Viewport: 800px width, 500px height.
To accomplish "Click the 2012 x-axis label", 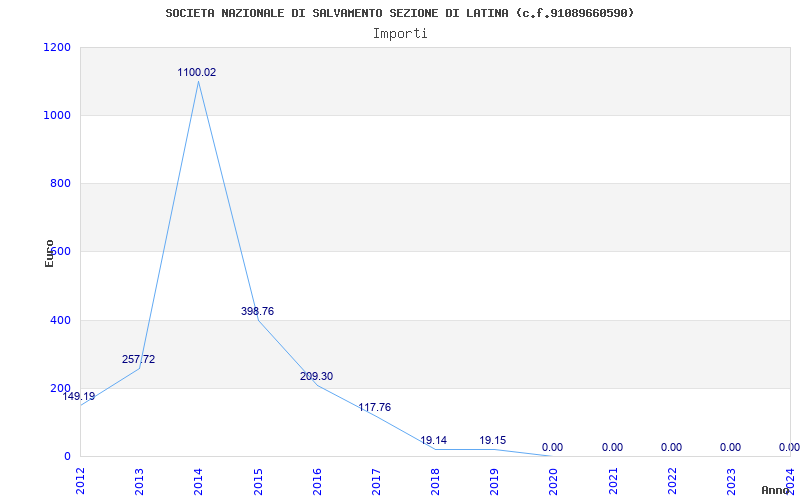I will pyautogui.click(x=80, y=481).
